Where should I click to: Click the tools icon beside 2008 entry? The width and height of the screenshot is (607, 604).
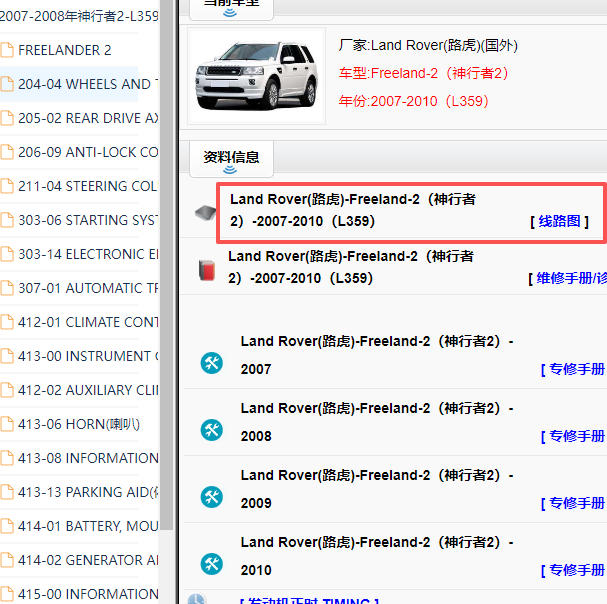click(212, 430)
